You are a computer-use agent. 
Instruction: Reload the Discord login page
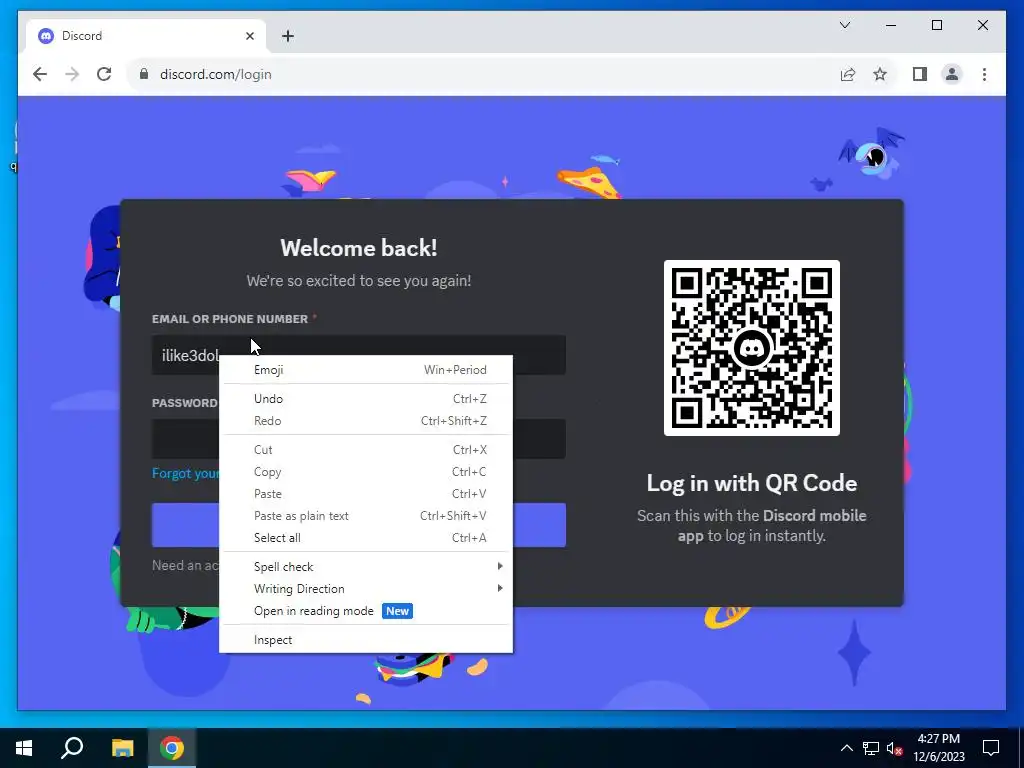(104, 74)
